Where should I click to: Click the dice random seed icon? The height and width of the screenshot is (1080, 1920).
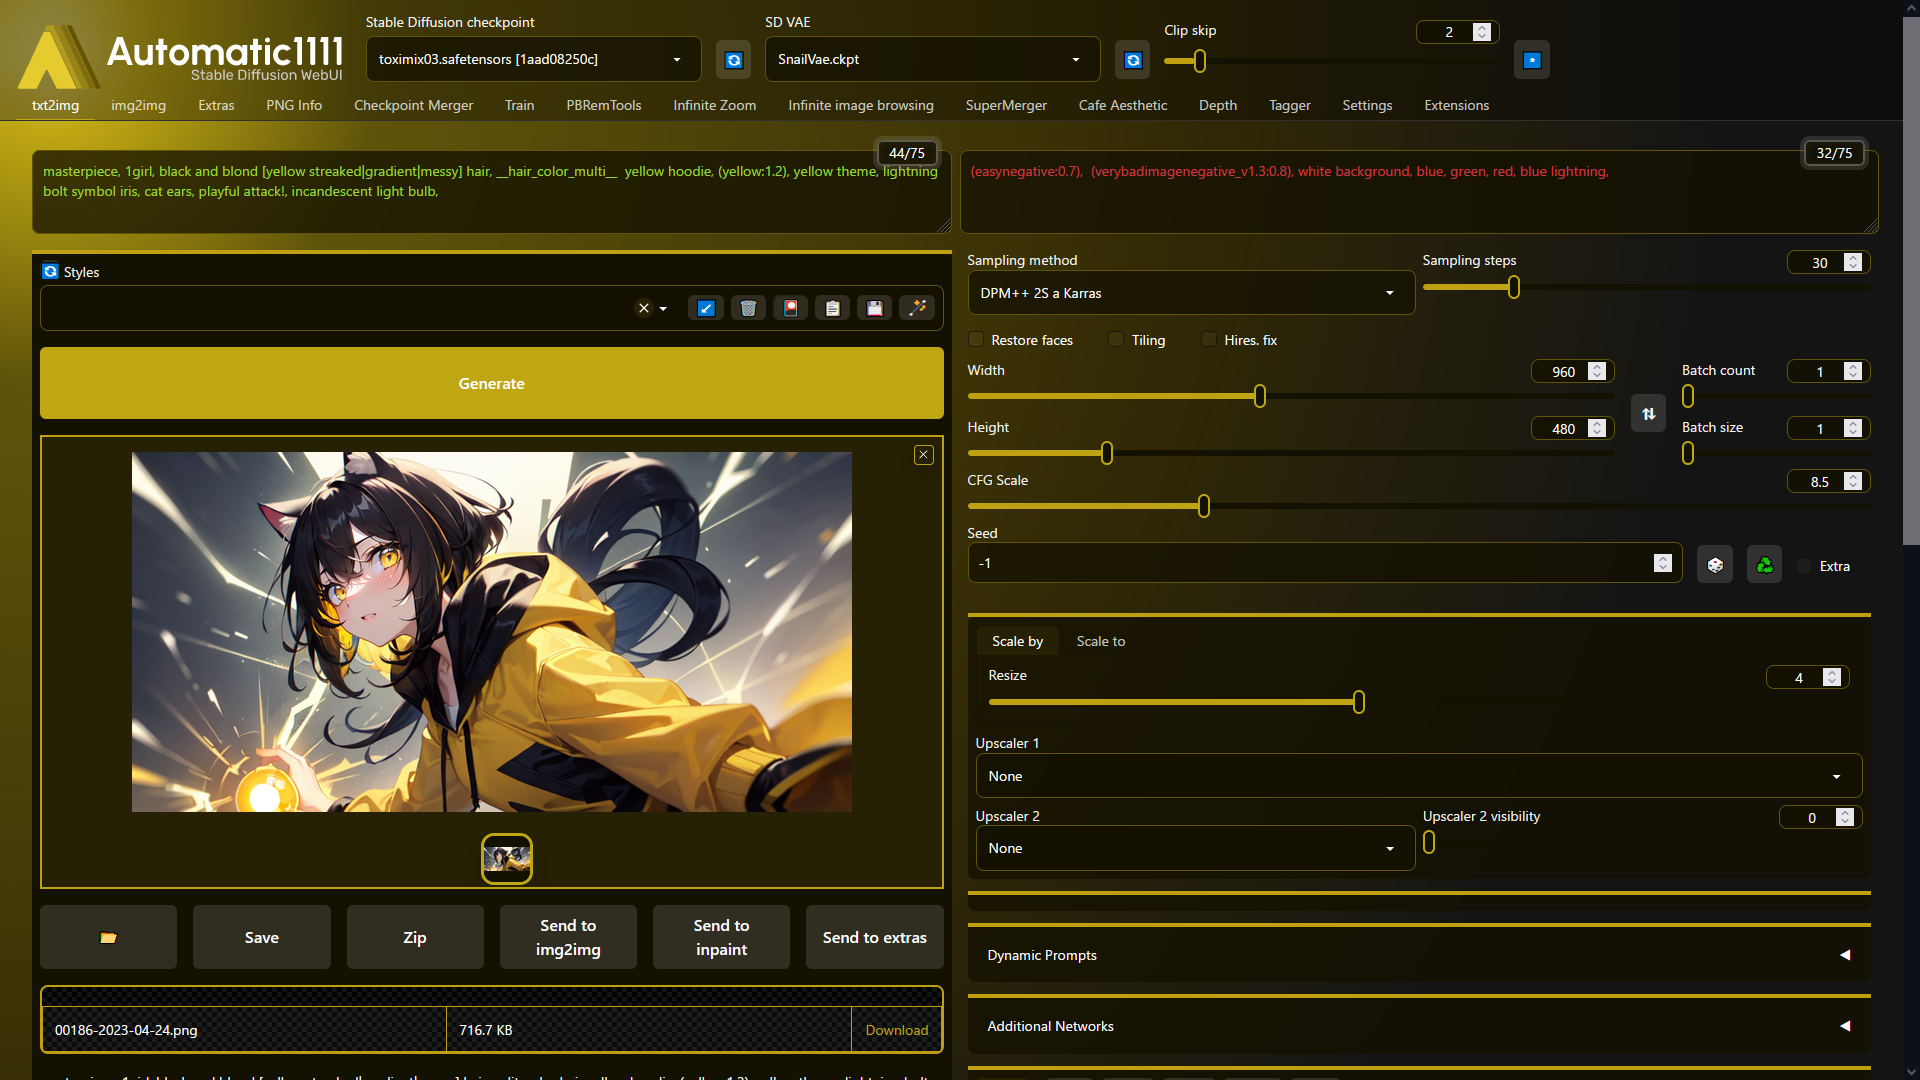pos(1715,565)
